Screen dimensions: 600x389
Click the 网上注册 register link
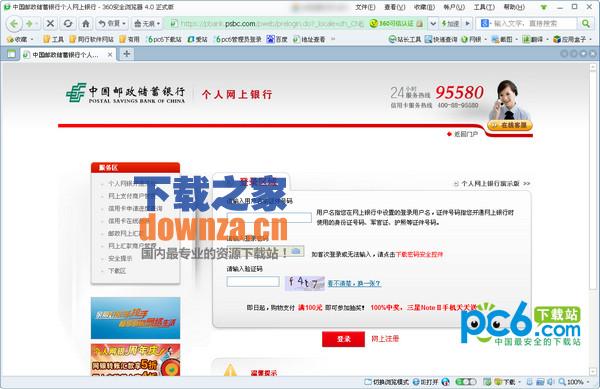pyautogui.click(x=385, y=339)
